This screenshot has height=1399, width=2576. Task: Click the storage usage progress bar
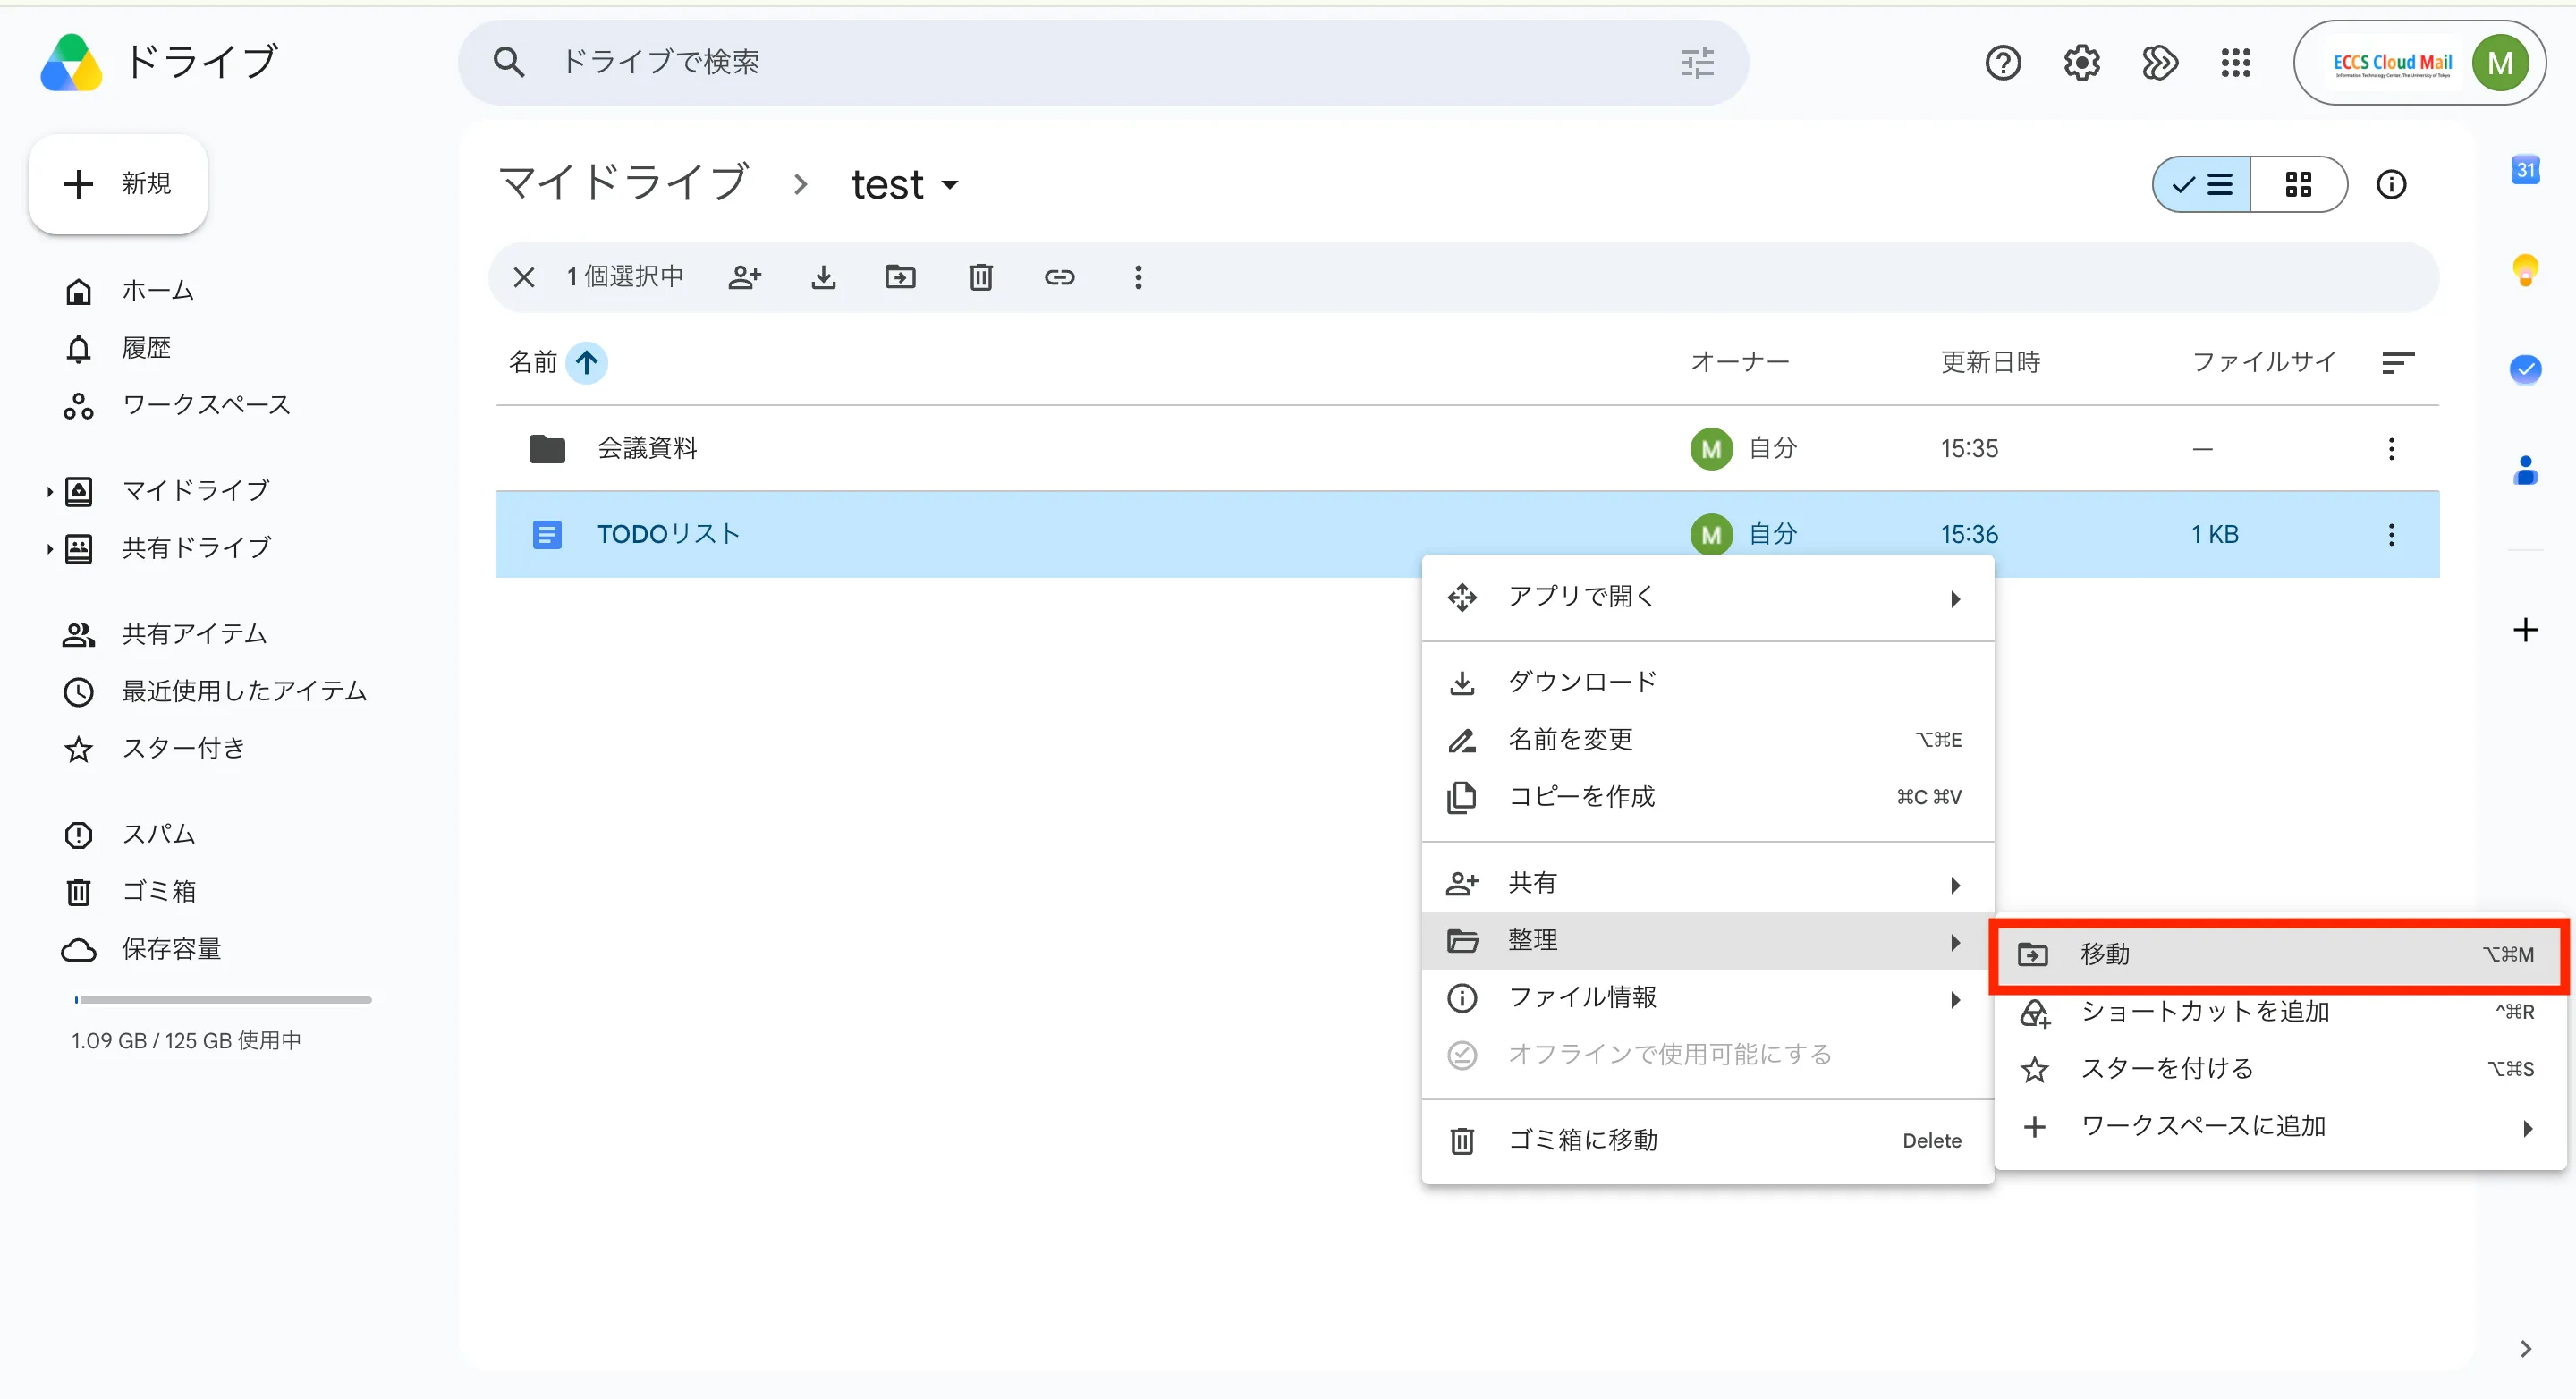click(223, 1000)
